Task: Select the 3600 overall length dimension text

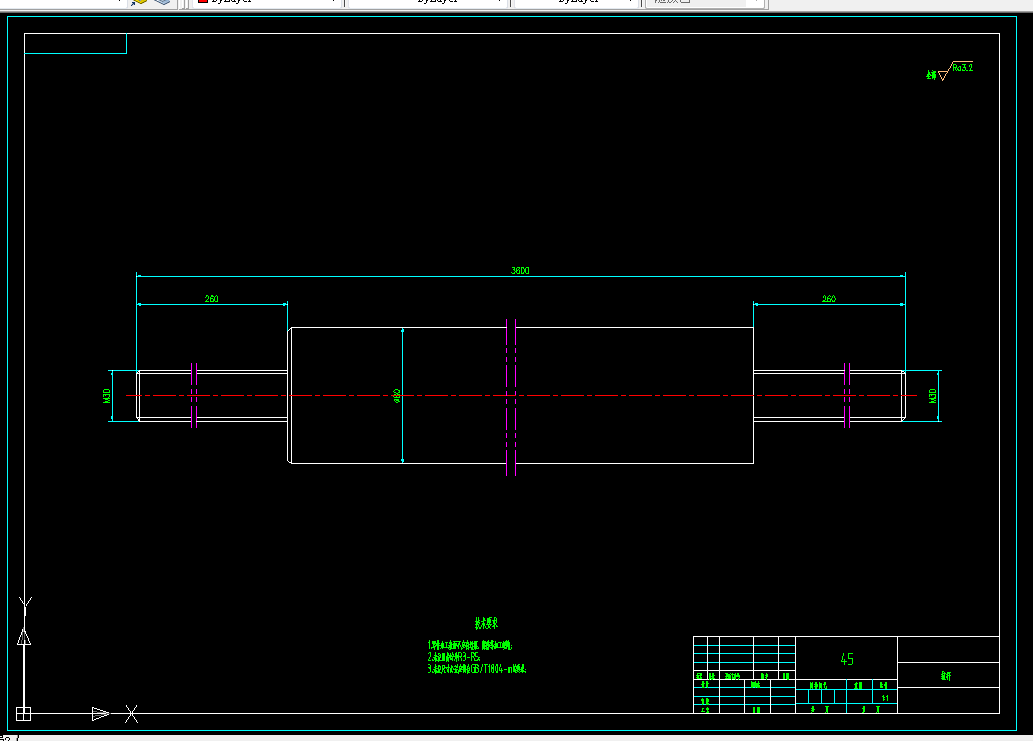Action: click(520, 270)
